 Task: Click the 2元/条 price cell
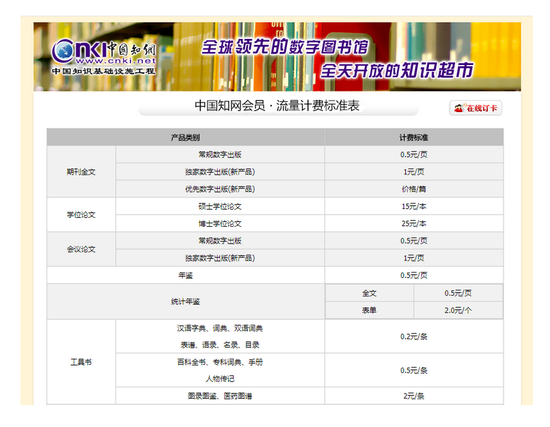414,396
